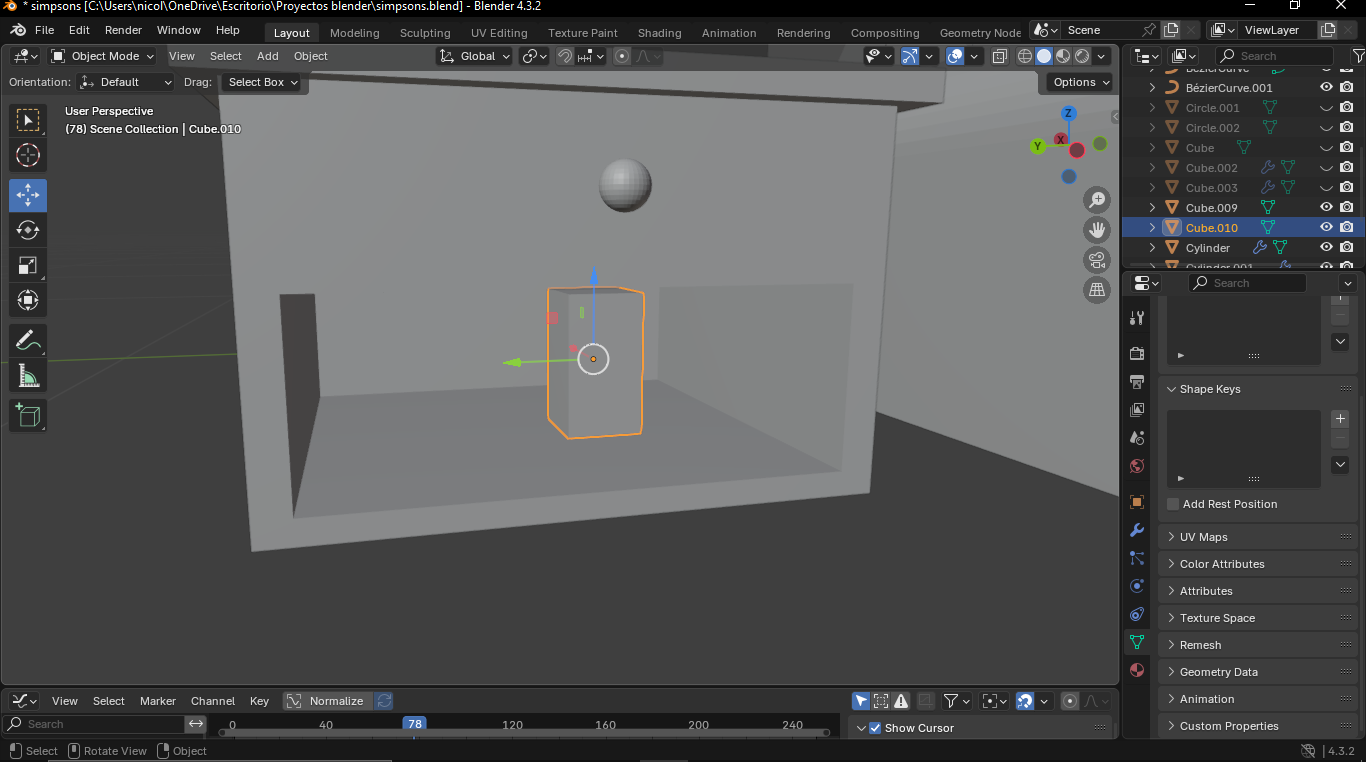Select the Select Box tool in toolbar
This screenshot has width=1366, height=762.
28,121
